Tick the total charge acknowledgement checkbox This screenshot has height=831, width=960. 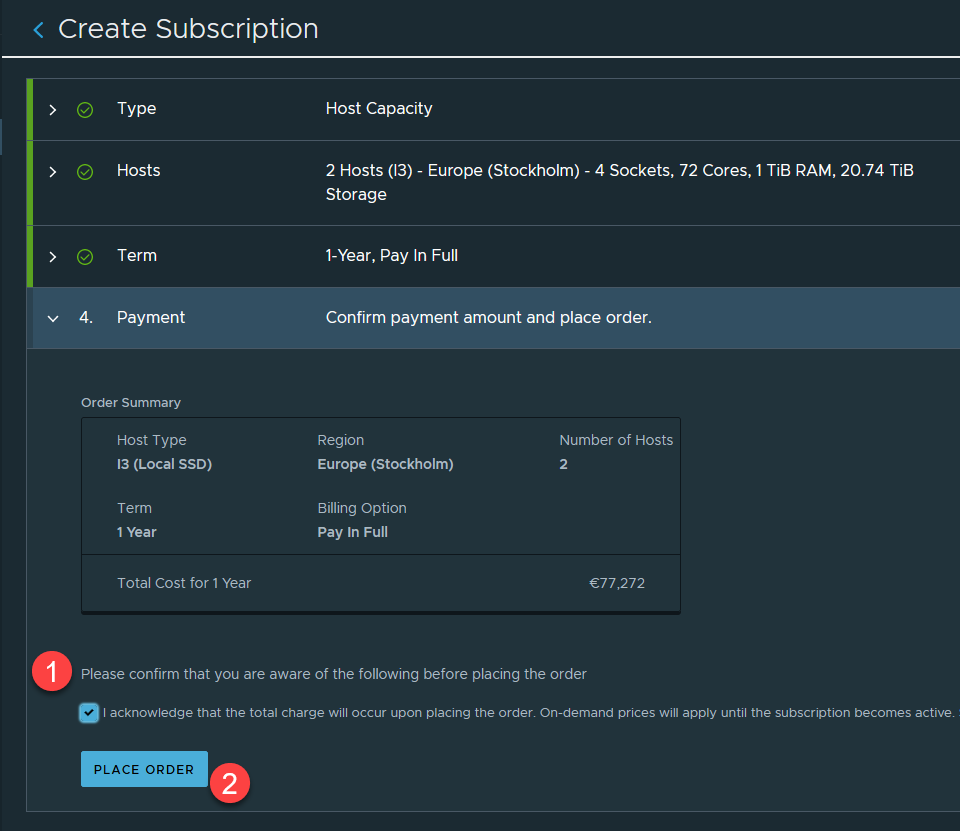click(x=90, y=713)
